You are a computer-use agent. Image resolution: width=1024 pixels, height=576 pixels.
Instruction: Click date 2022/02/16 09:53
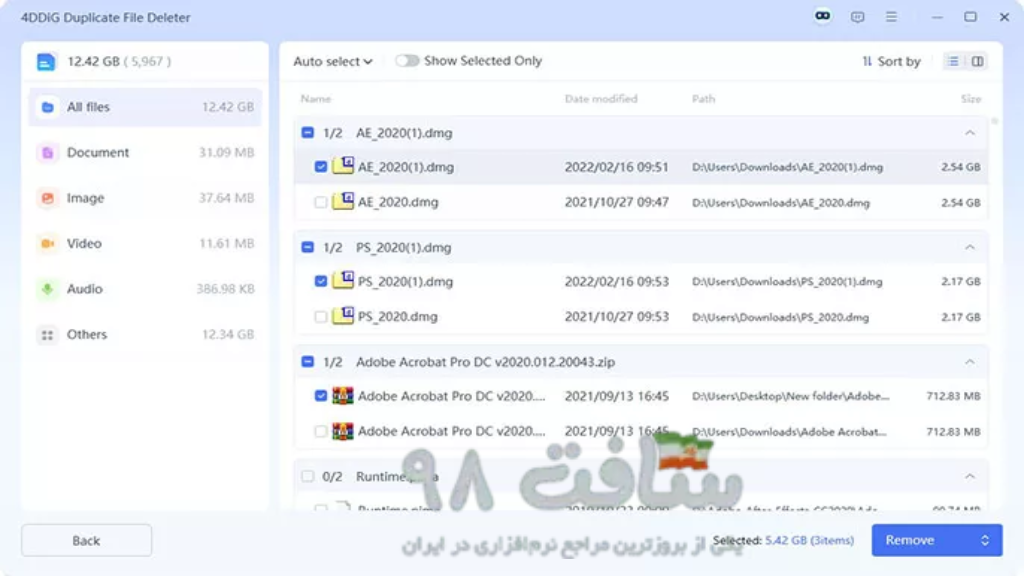616,281
